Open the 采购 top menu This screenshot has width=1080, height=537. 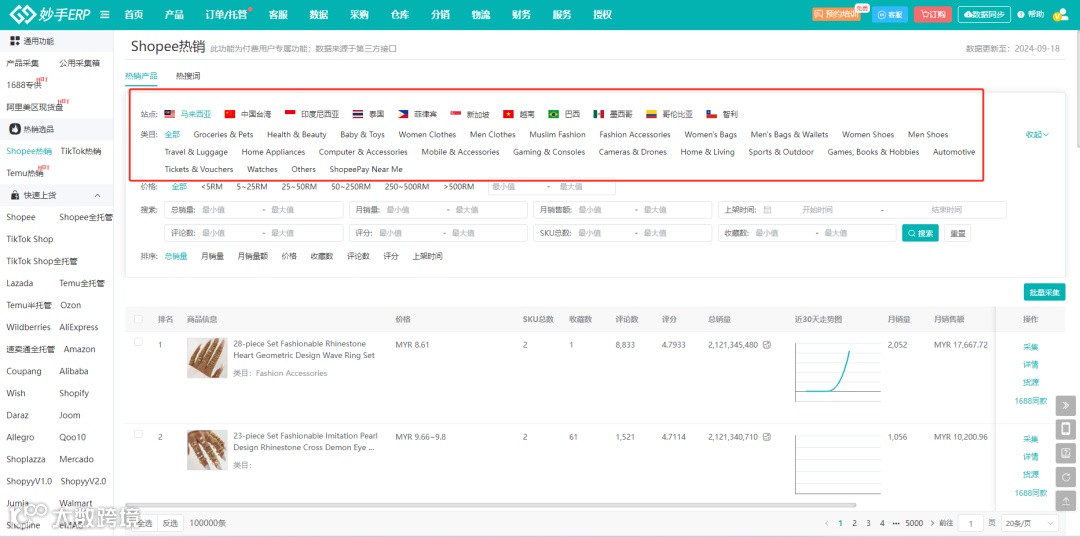click(360, 14)
